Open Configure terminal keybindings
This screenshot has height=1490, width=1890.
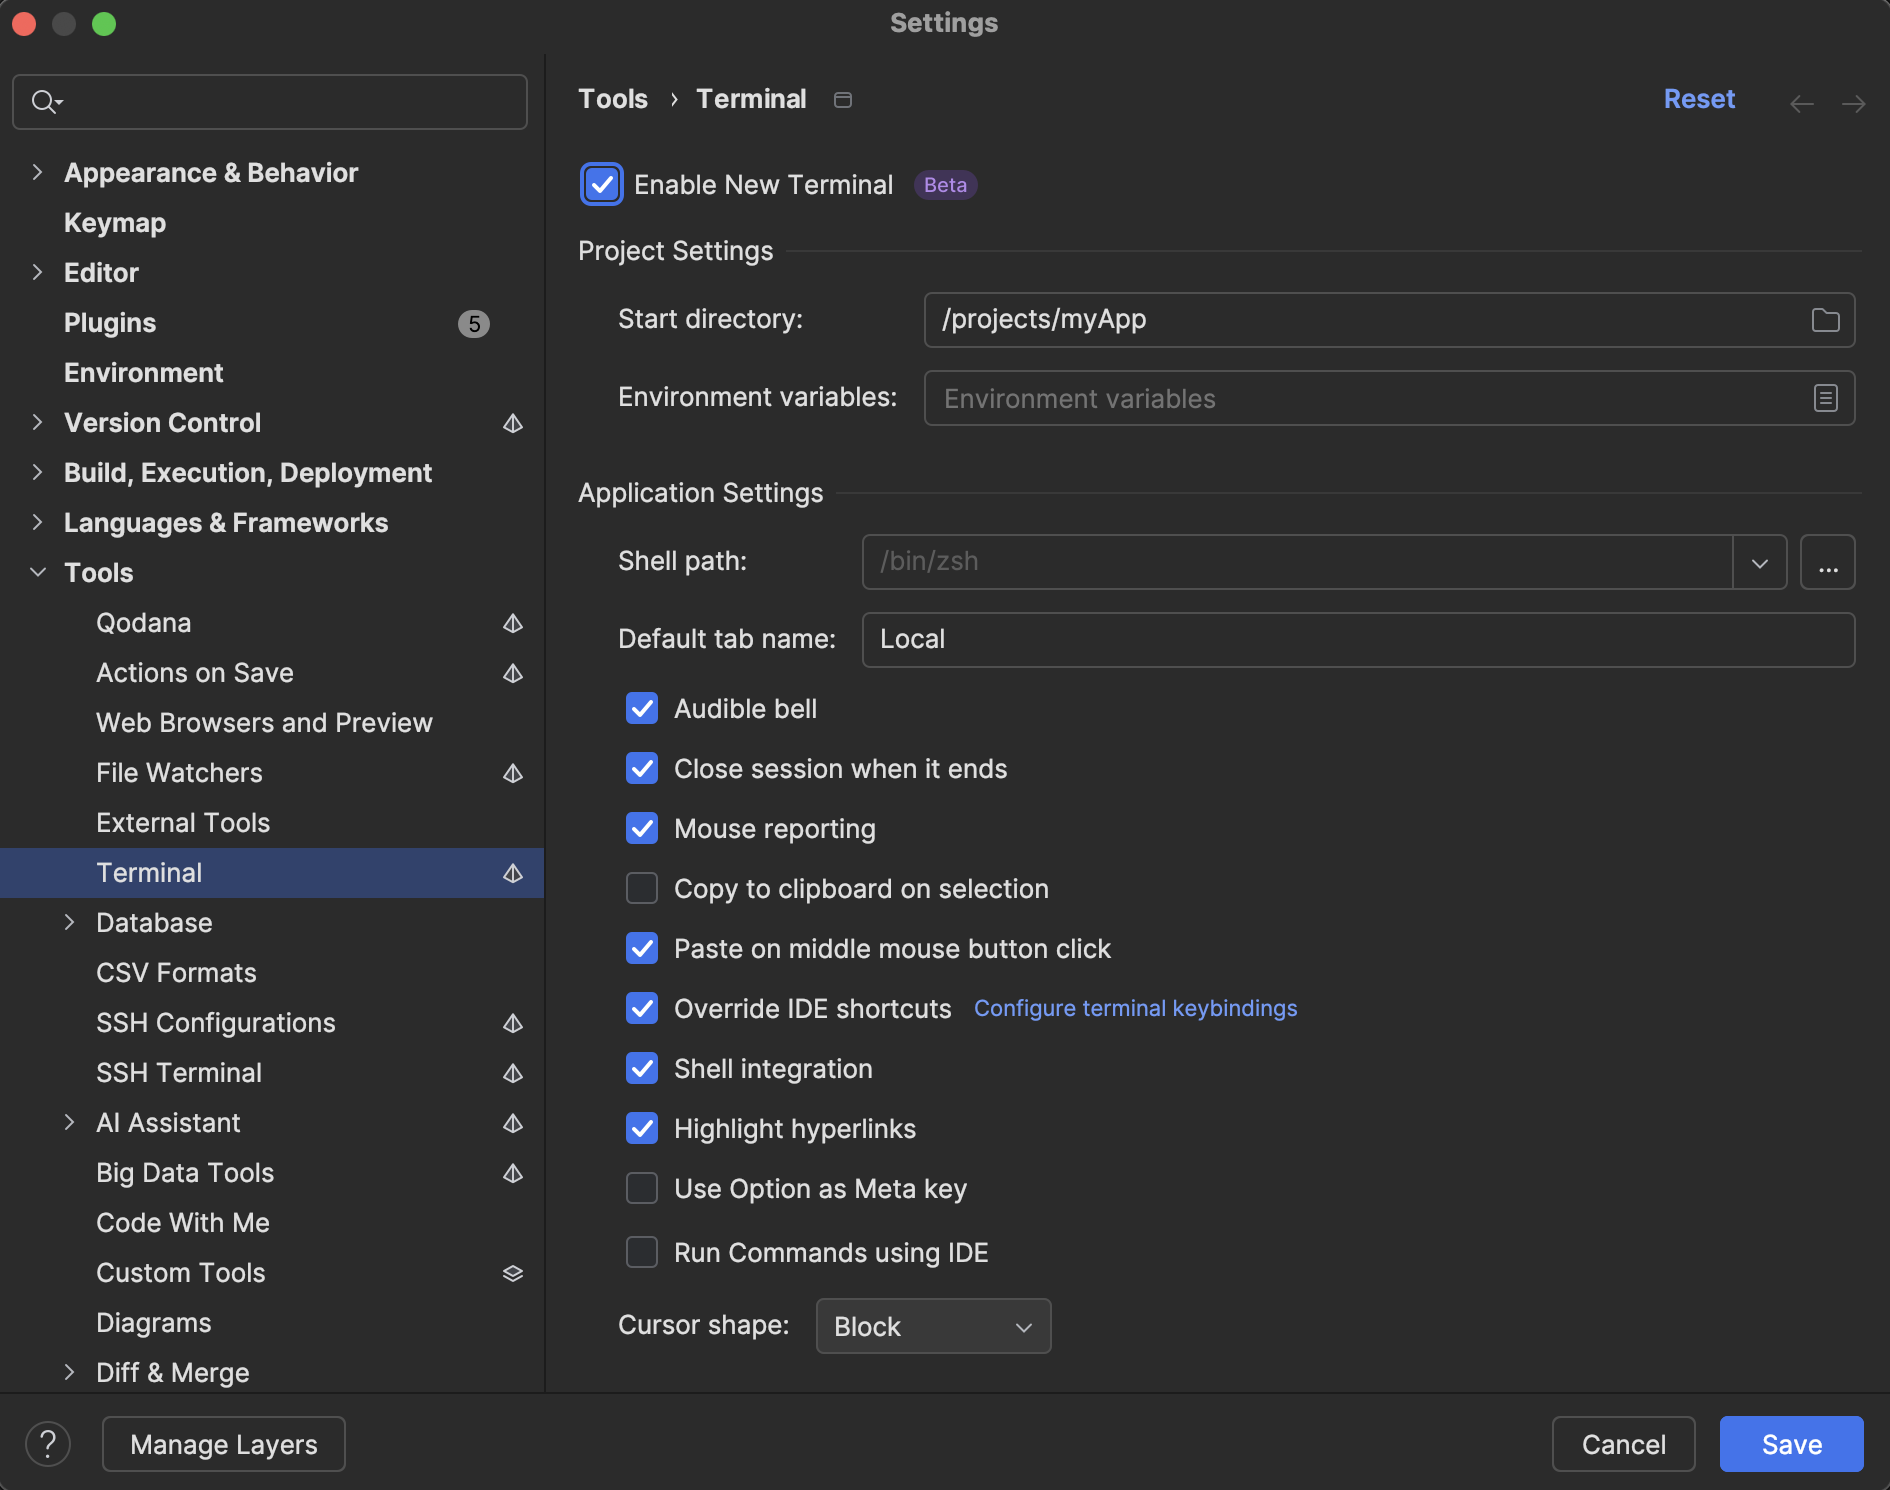[x=1135, y=1008]
